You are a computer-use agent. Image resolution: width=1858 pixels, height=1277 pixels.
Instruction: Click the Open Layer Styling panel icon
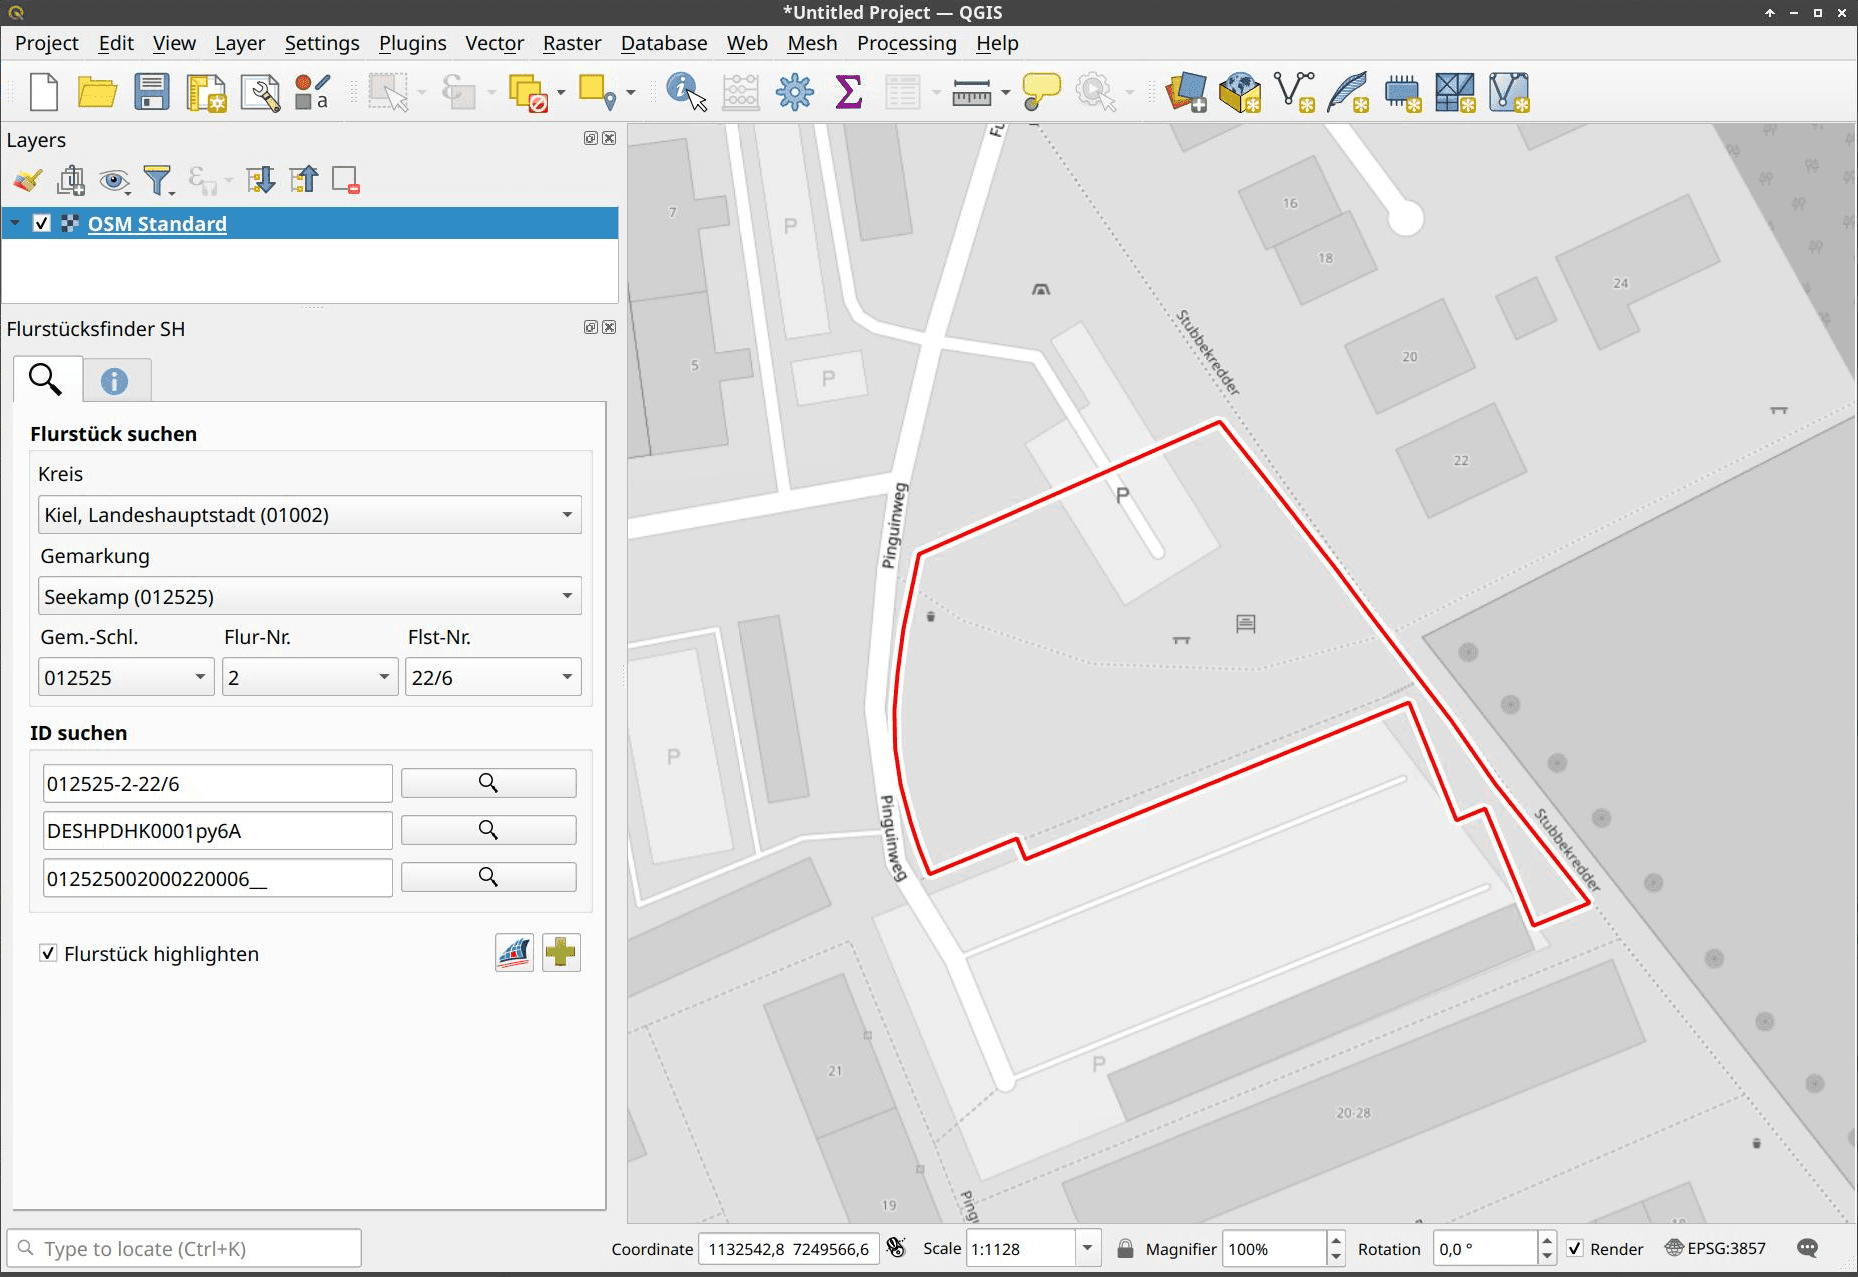tap(27, 180)
